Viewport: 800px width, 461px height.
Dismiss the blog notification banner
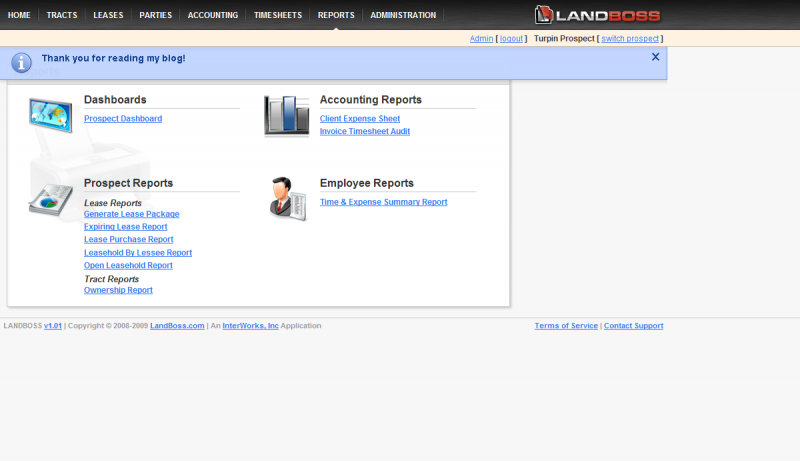tap(656, 57)
